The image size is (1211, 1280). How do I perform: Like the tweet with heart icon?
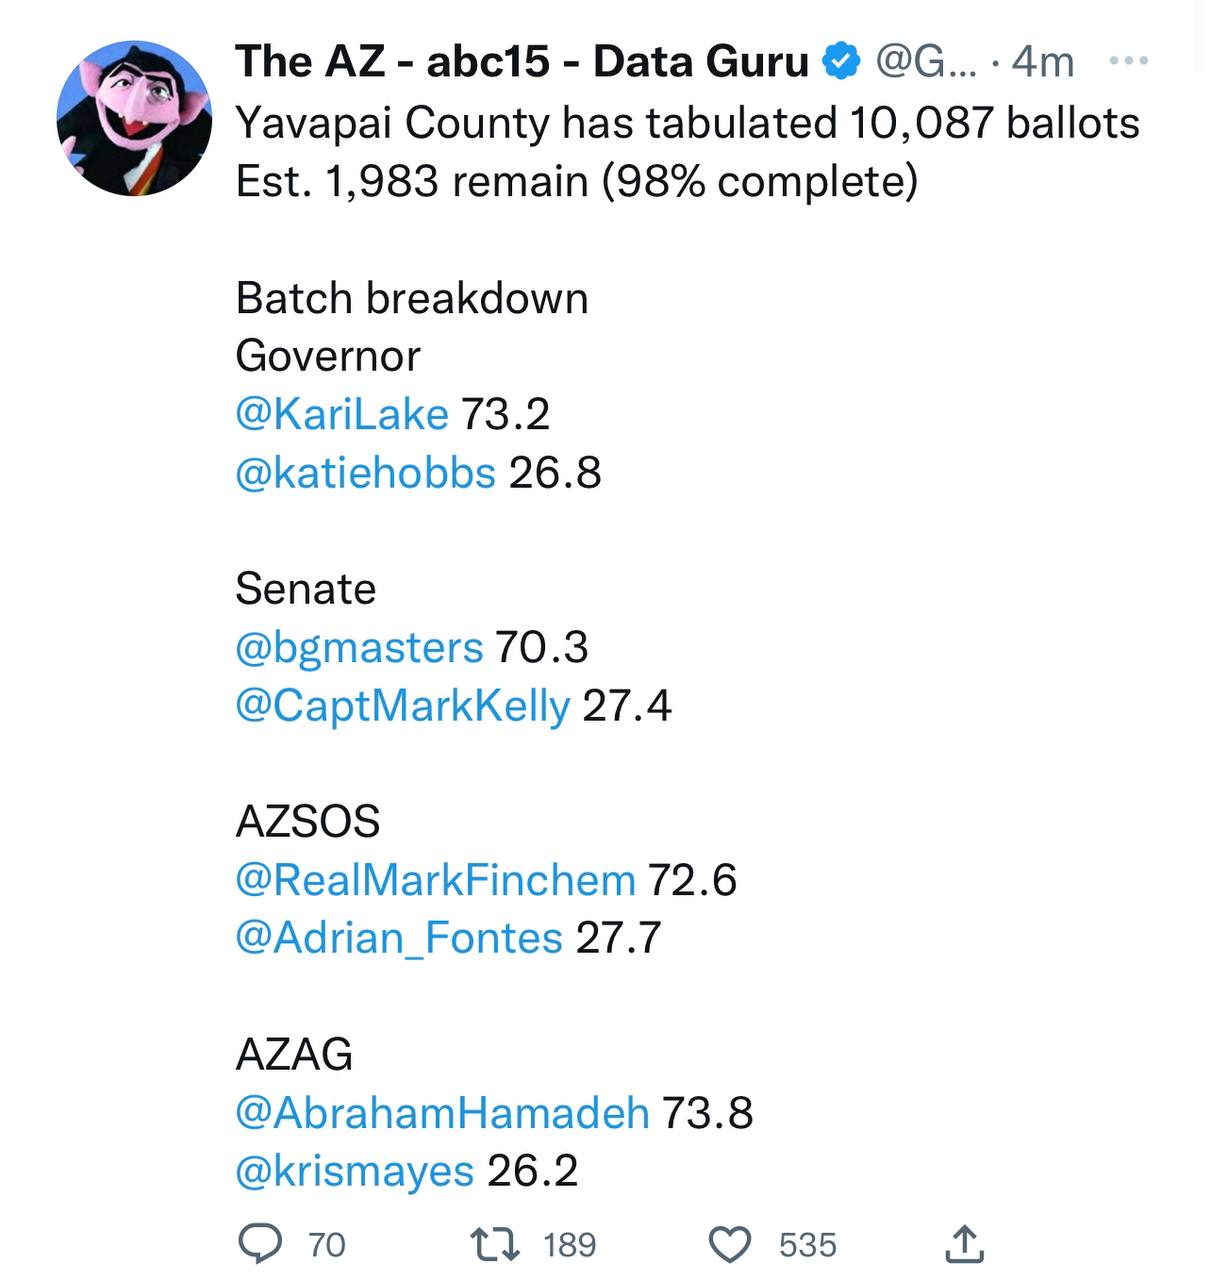(x=730, y=1245)
